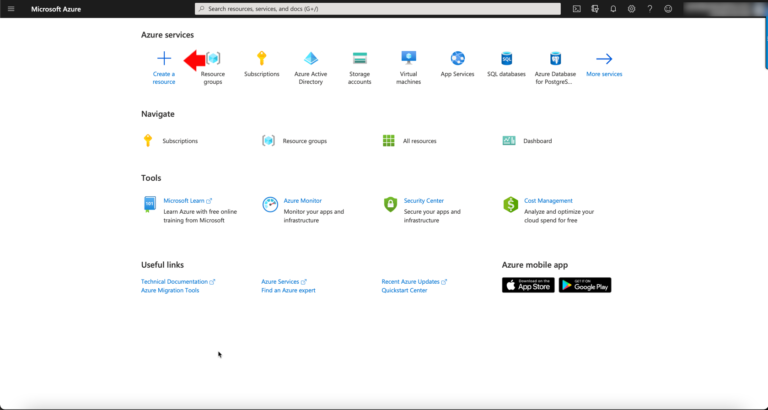768x410 pixels.
Task: Open Azure Migration Tools link
Action: 170,290
